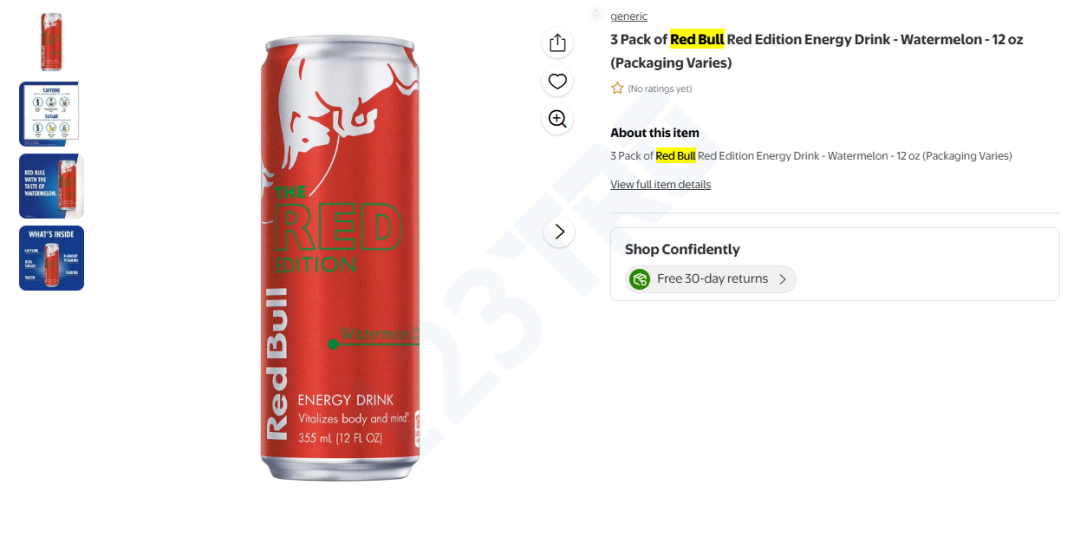Select the What's Inside thumbnail
The image size is (1080, 550).
(x=52, y=258)
